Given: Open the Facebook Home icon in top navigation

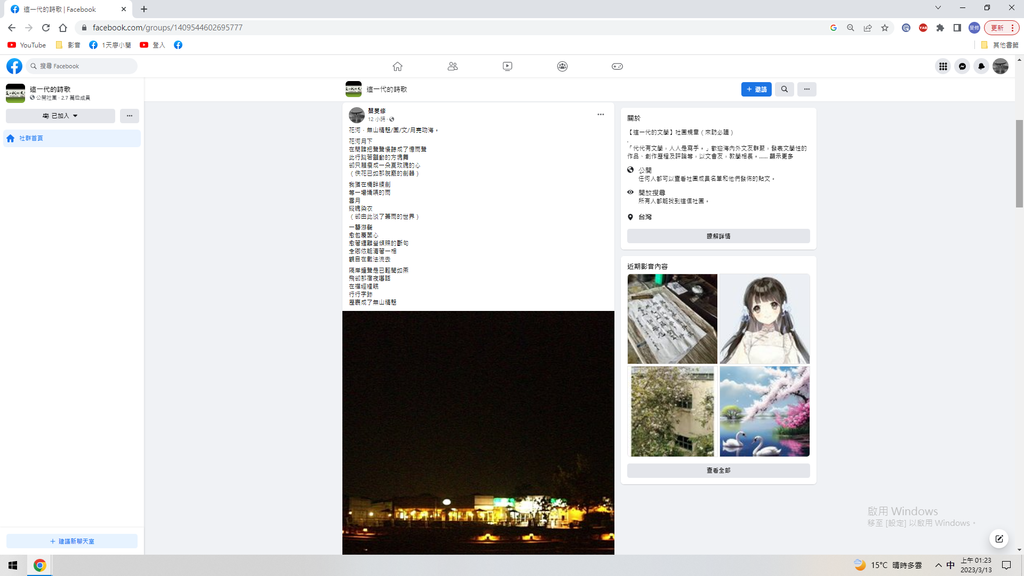Looking at the screenshot, I should pos(397,66).
